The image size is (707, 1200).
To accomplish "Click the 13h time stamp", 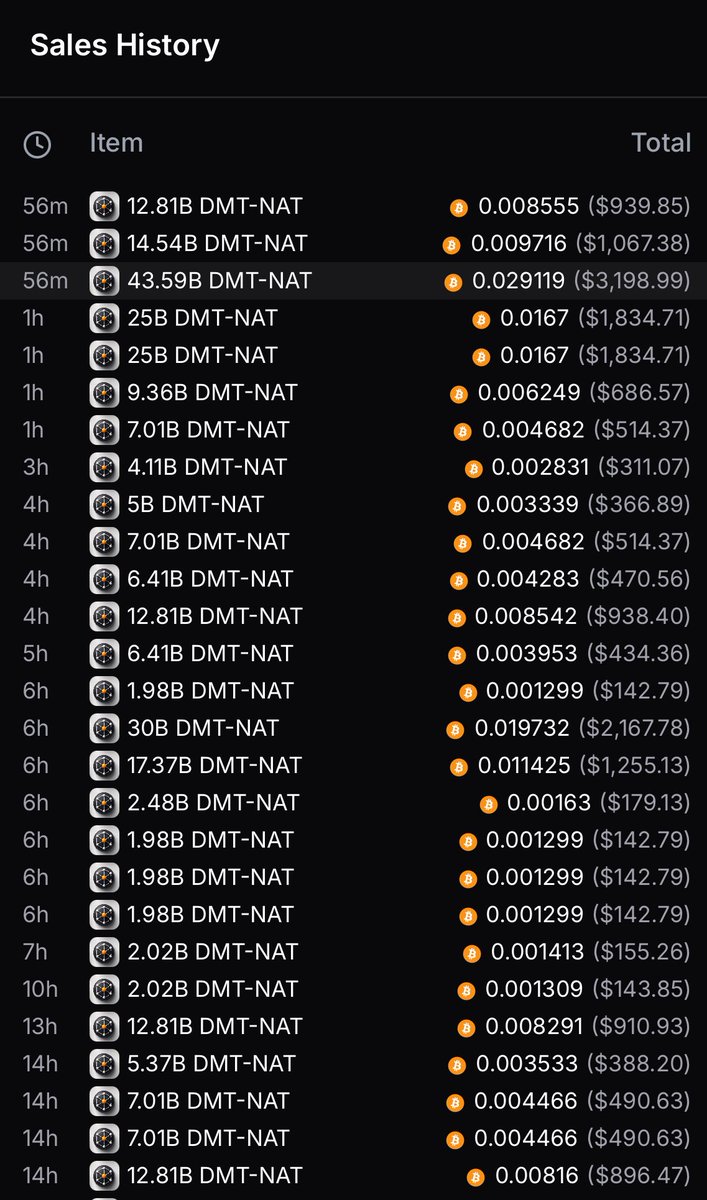I will coord(41,1027).
